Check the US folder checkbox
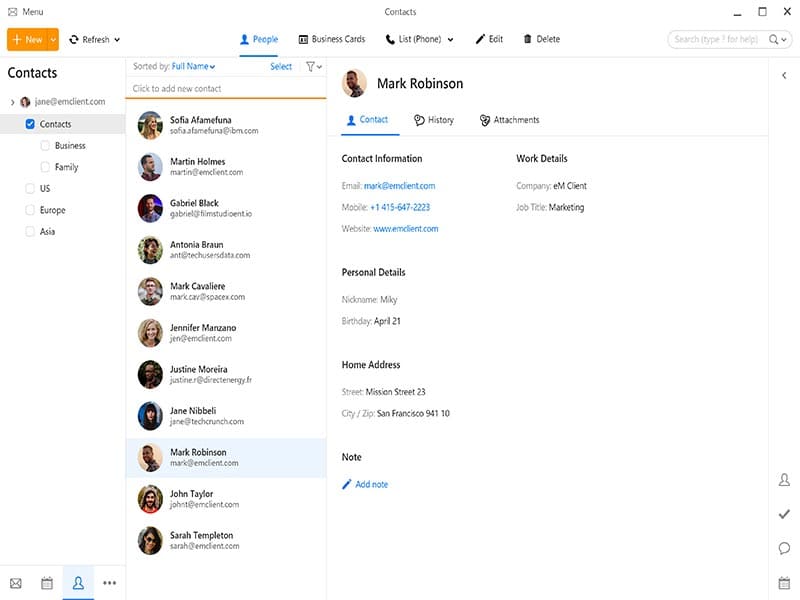Viewport: 800px width, 600px height. (30, 188)
